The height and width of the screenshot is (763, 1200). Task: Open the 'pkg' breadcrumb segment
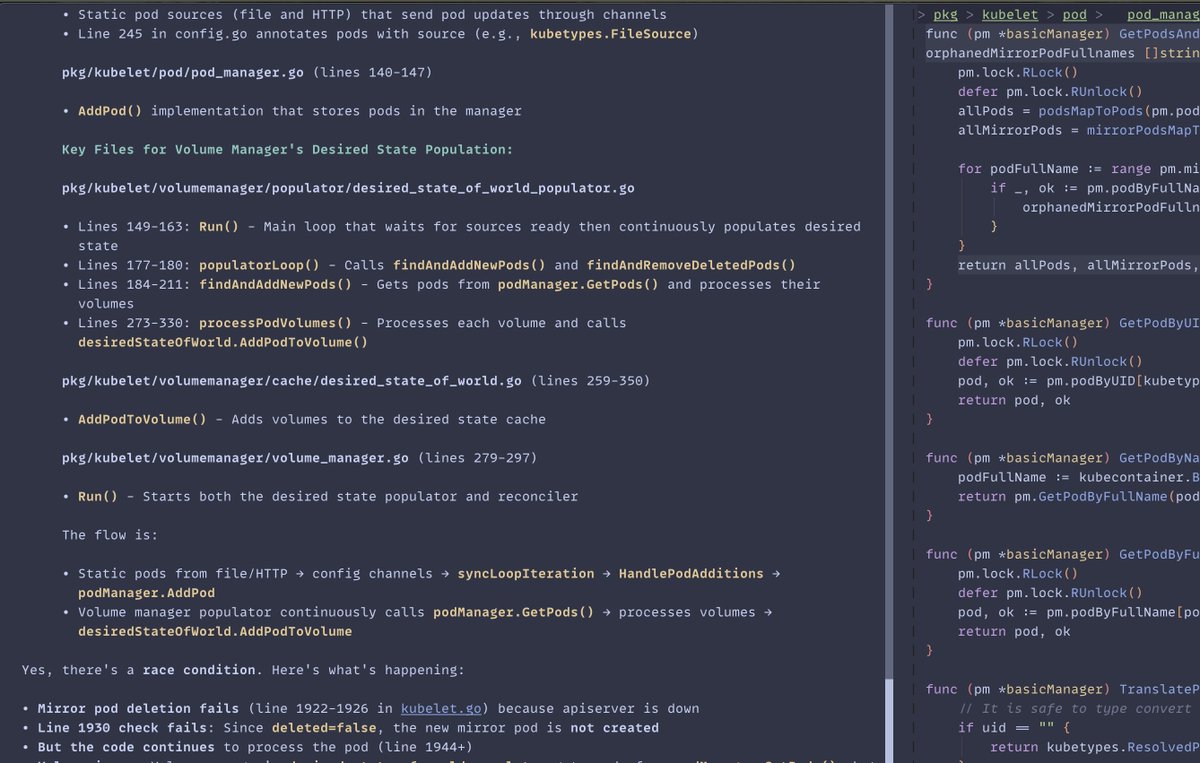945,15
